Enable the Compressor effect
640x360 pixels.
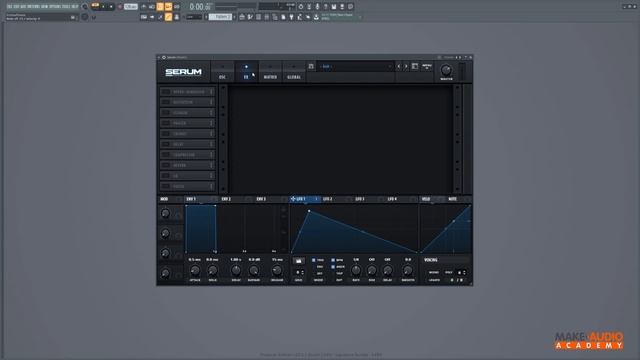click(x=165, y=155)
